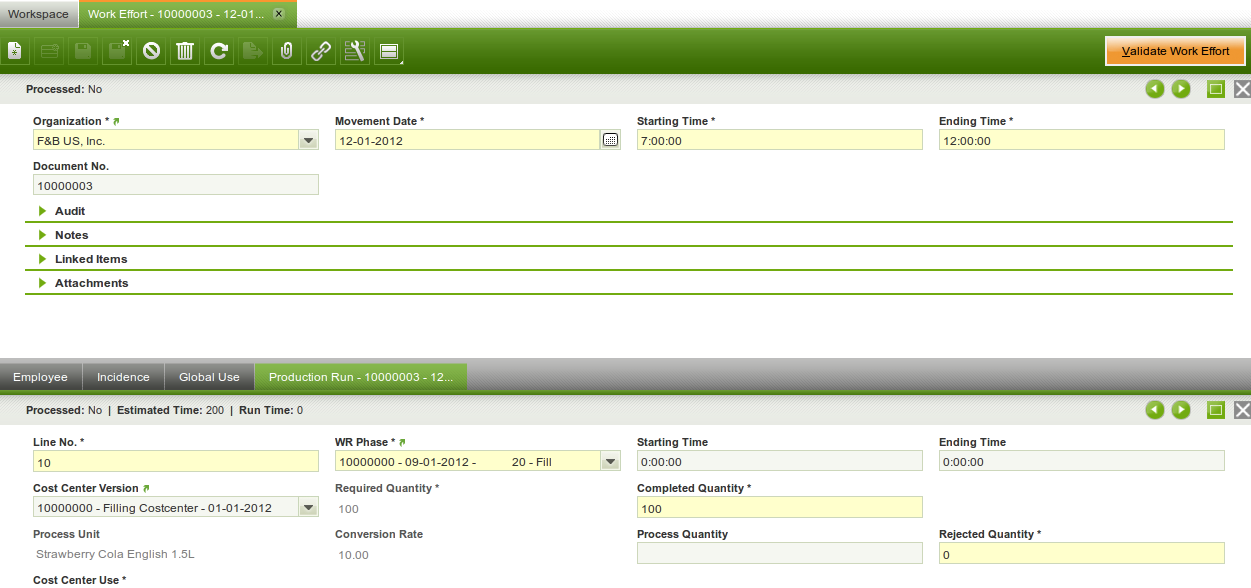Click the Undo changes toolbar icon

pos(151,51)
